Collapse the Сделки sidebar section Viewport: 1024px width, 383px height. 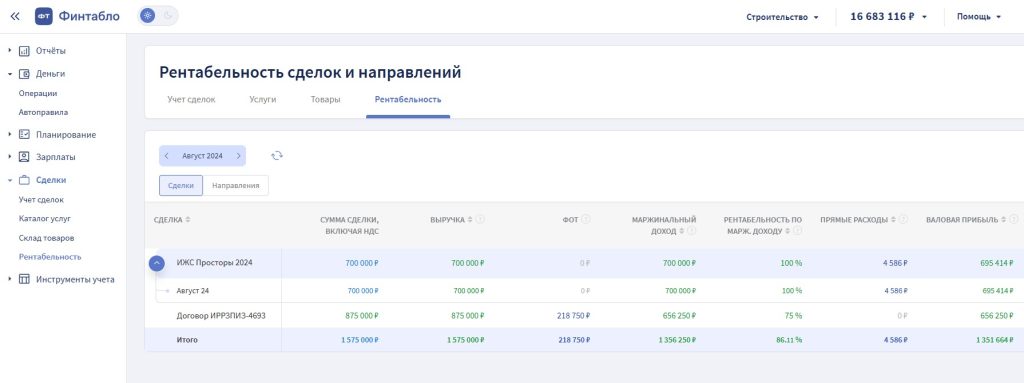click(x=10, y=180)
